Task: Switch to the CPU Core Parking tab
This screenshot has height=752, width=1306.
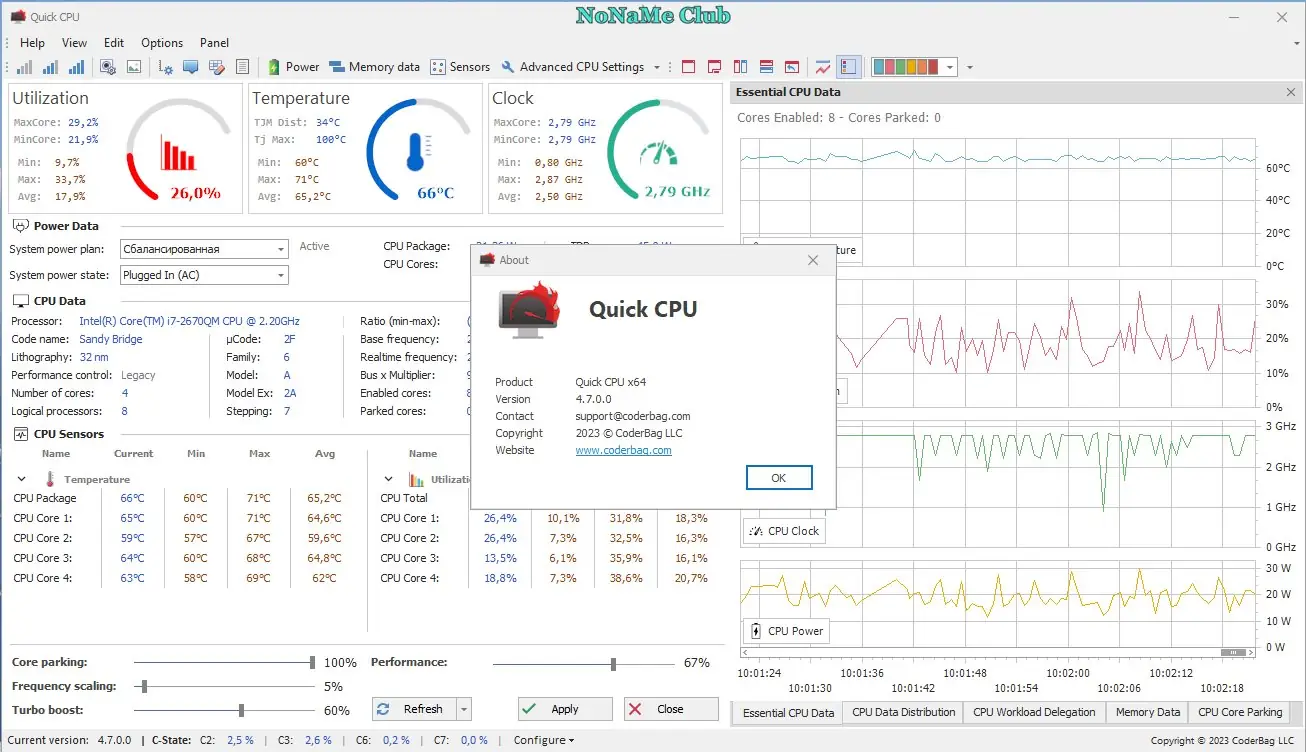Action: point(1240,713)
